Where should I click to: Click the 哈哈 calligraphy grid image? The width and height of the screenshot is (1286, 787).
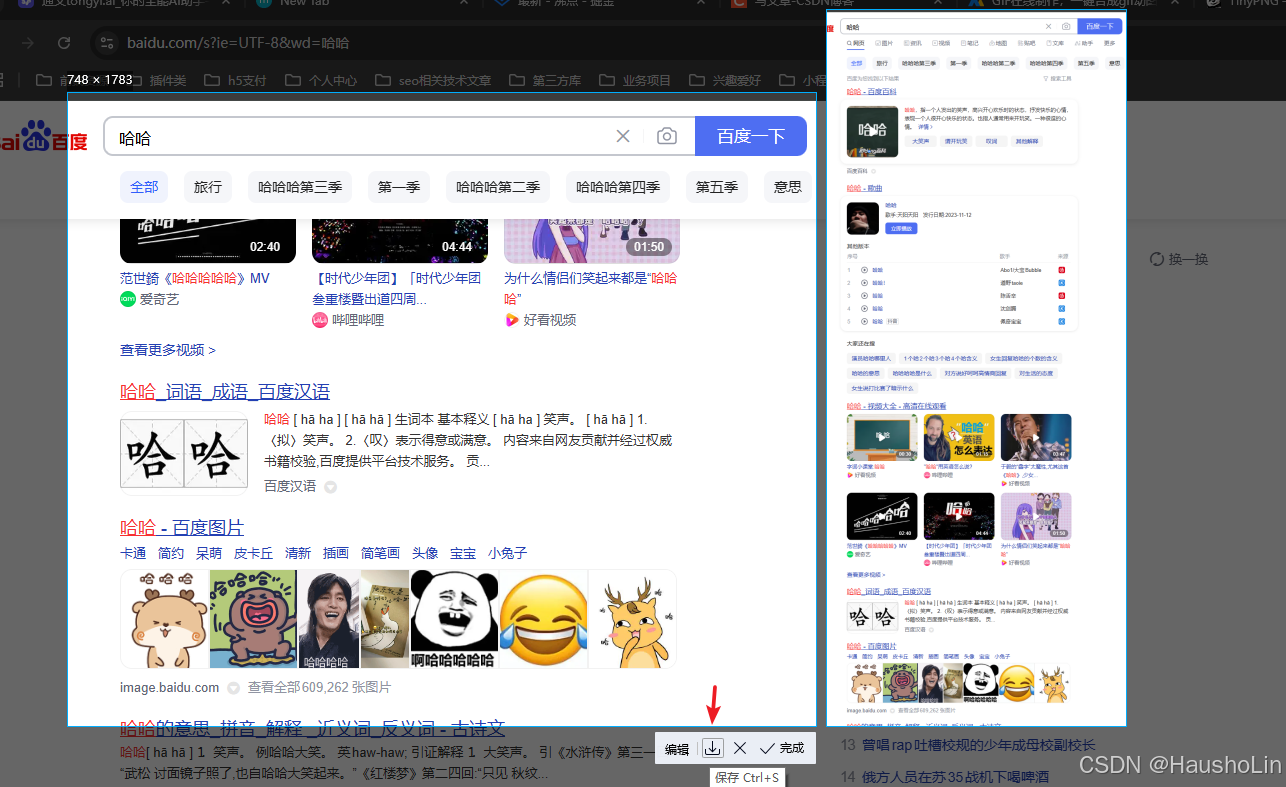pos(184,452)
